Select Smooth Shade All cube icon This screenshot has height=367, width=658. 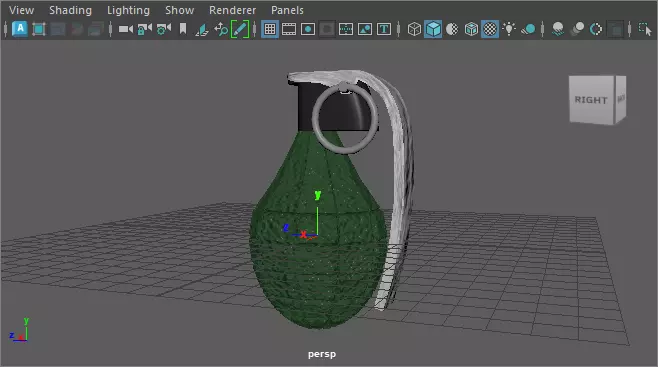coord(433,29)
